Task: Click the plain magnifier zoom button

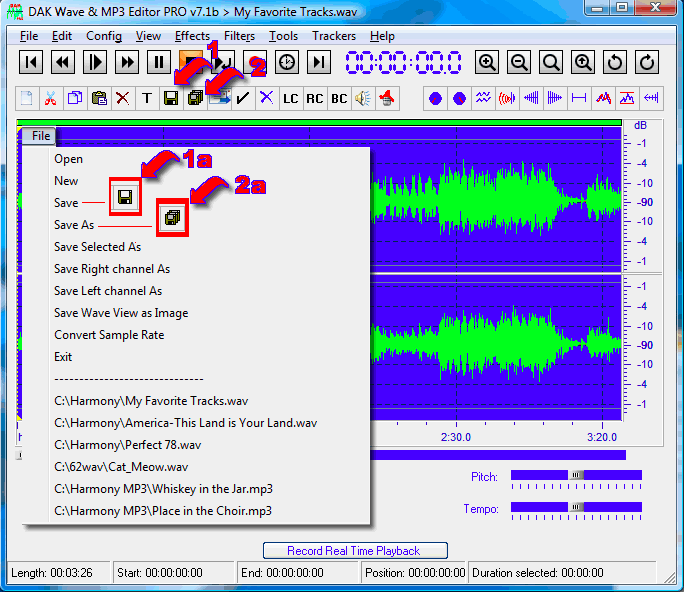Action: pos(551,62)
